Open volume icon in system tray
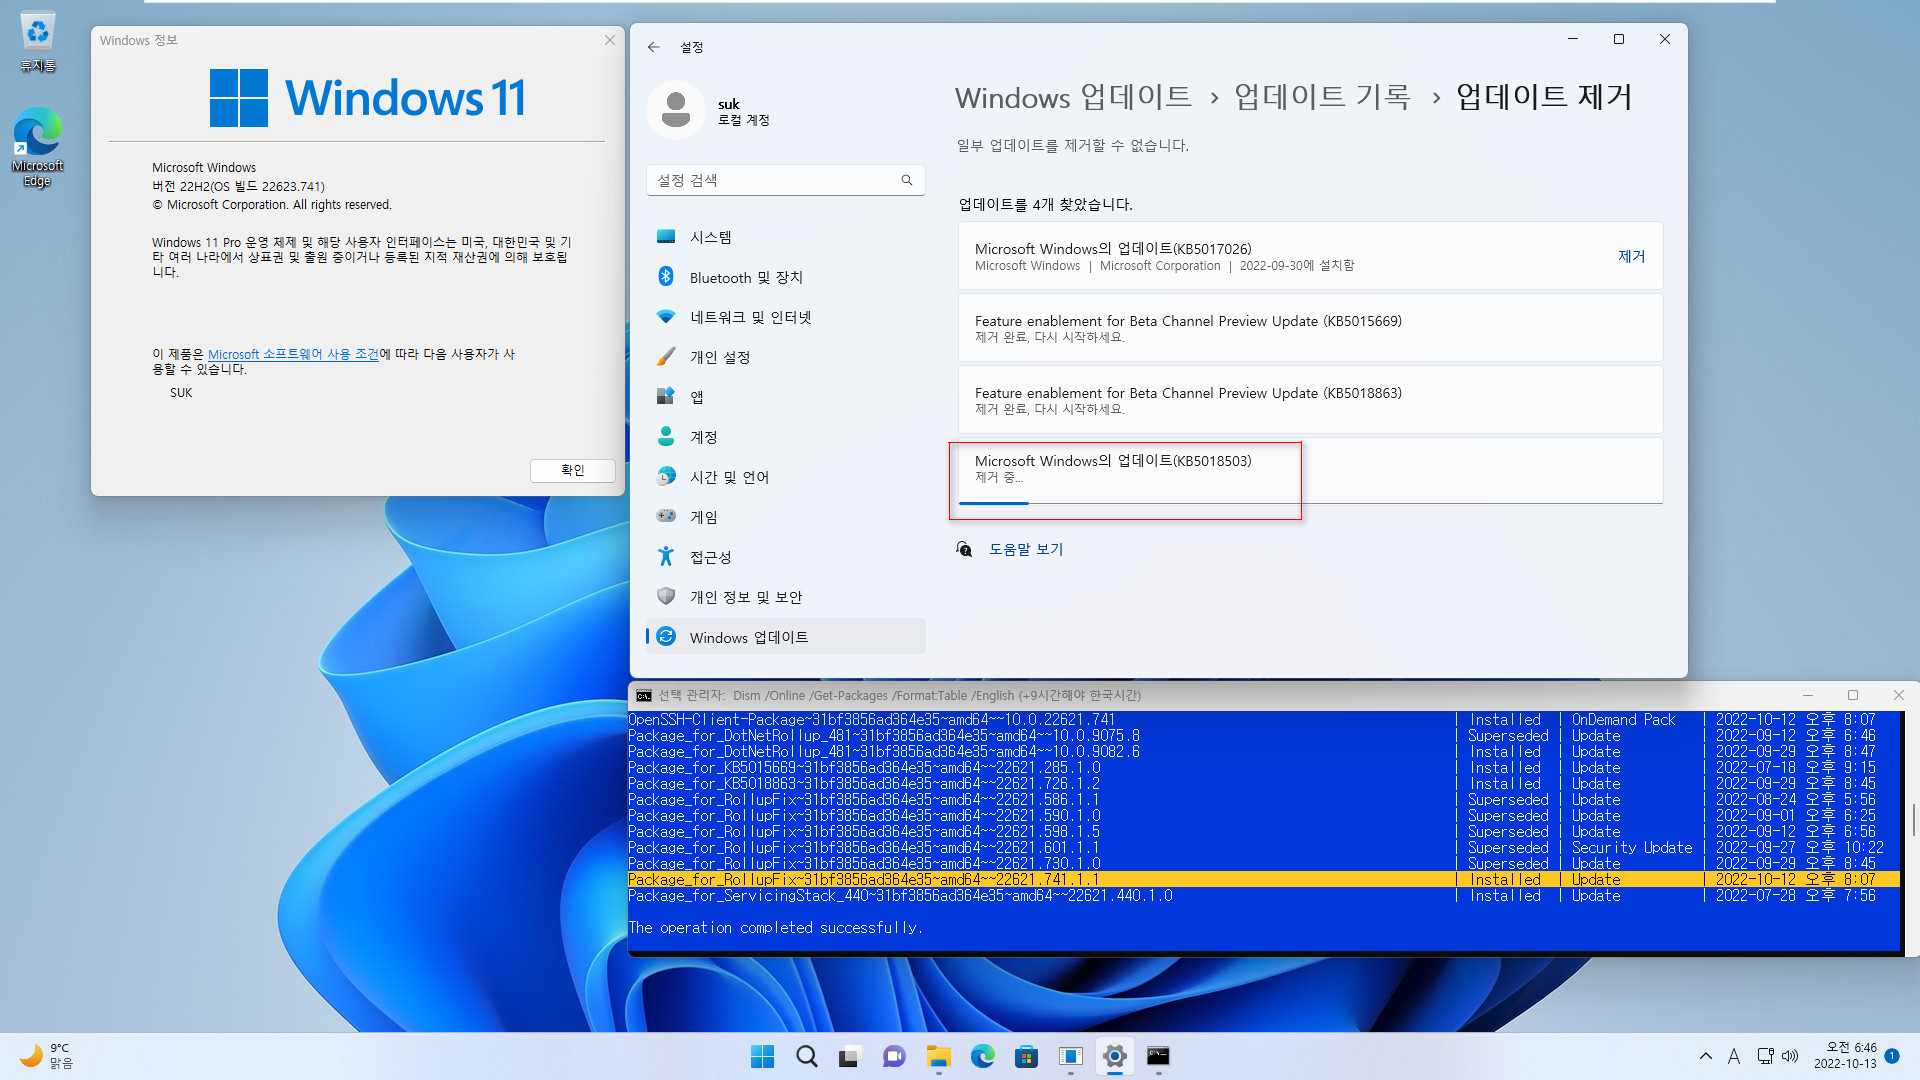This screenshot has height=1080, width=1920. (1790, 1056)
